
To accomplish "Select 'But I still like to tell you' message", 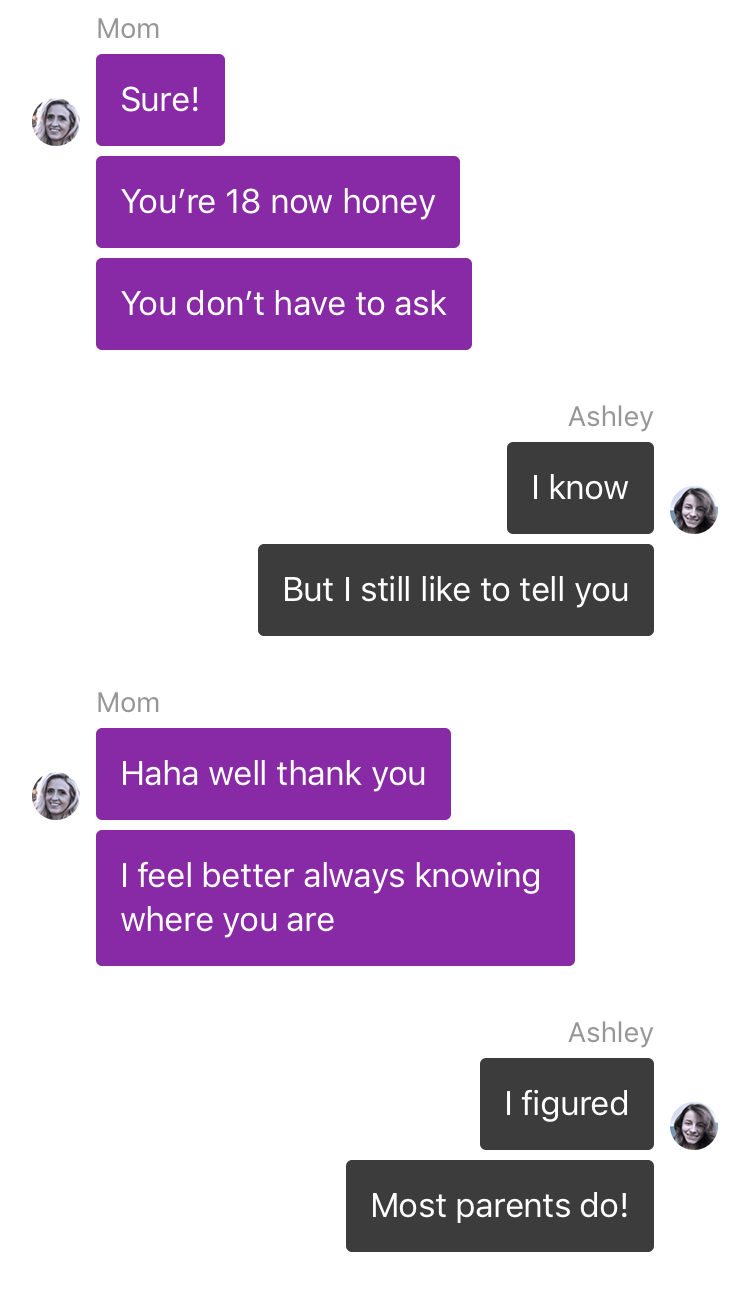I will (456, 590).
